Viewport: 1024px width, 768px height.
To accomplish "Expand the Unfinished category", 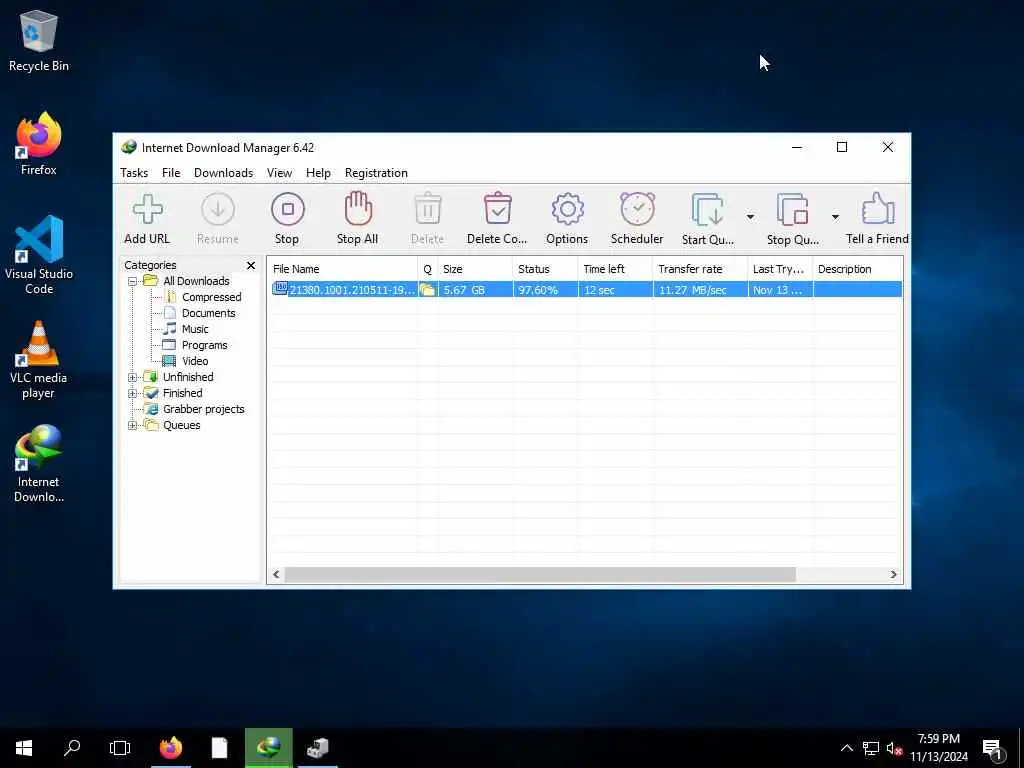I will 133,377.
